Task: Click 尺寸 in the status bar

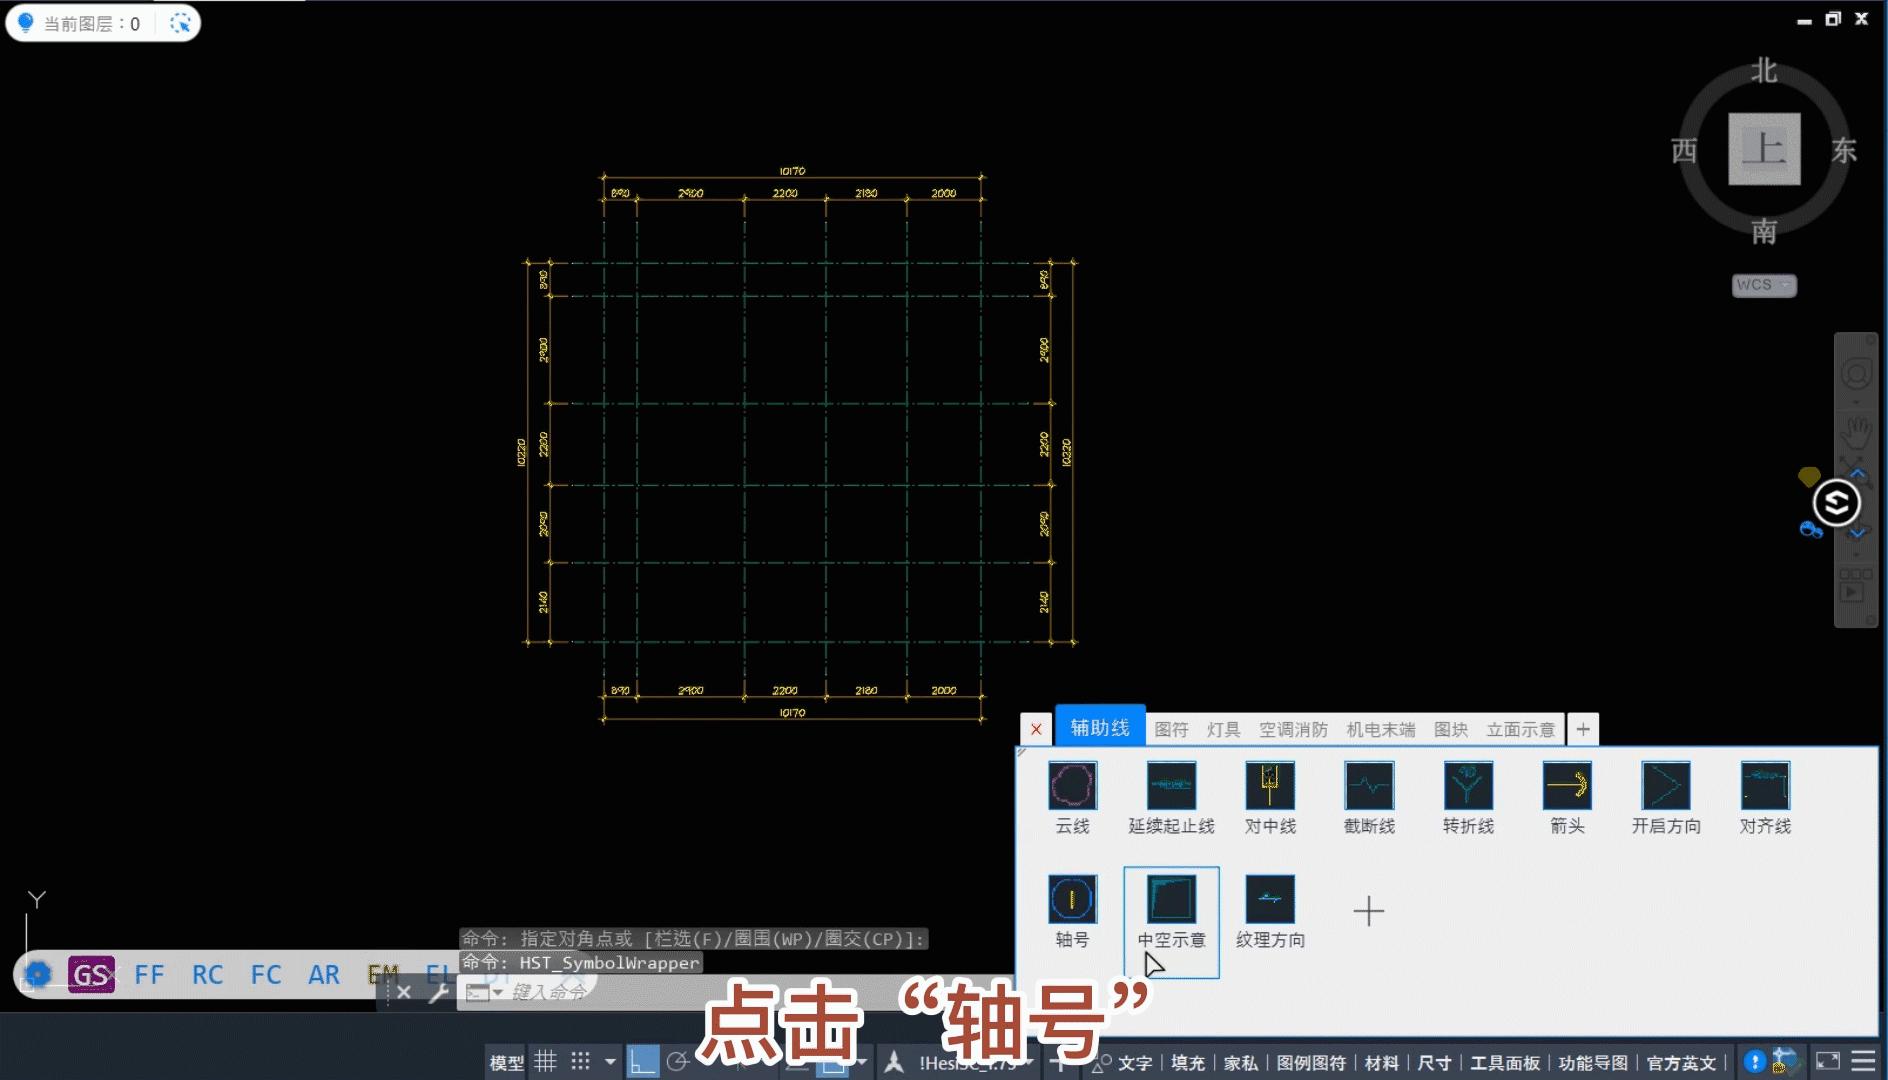Action: point(1434,1062)
